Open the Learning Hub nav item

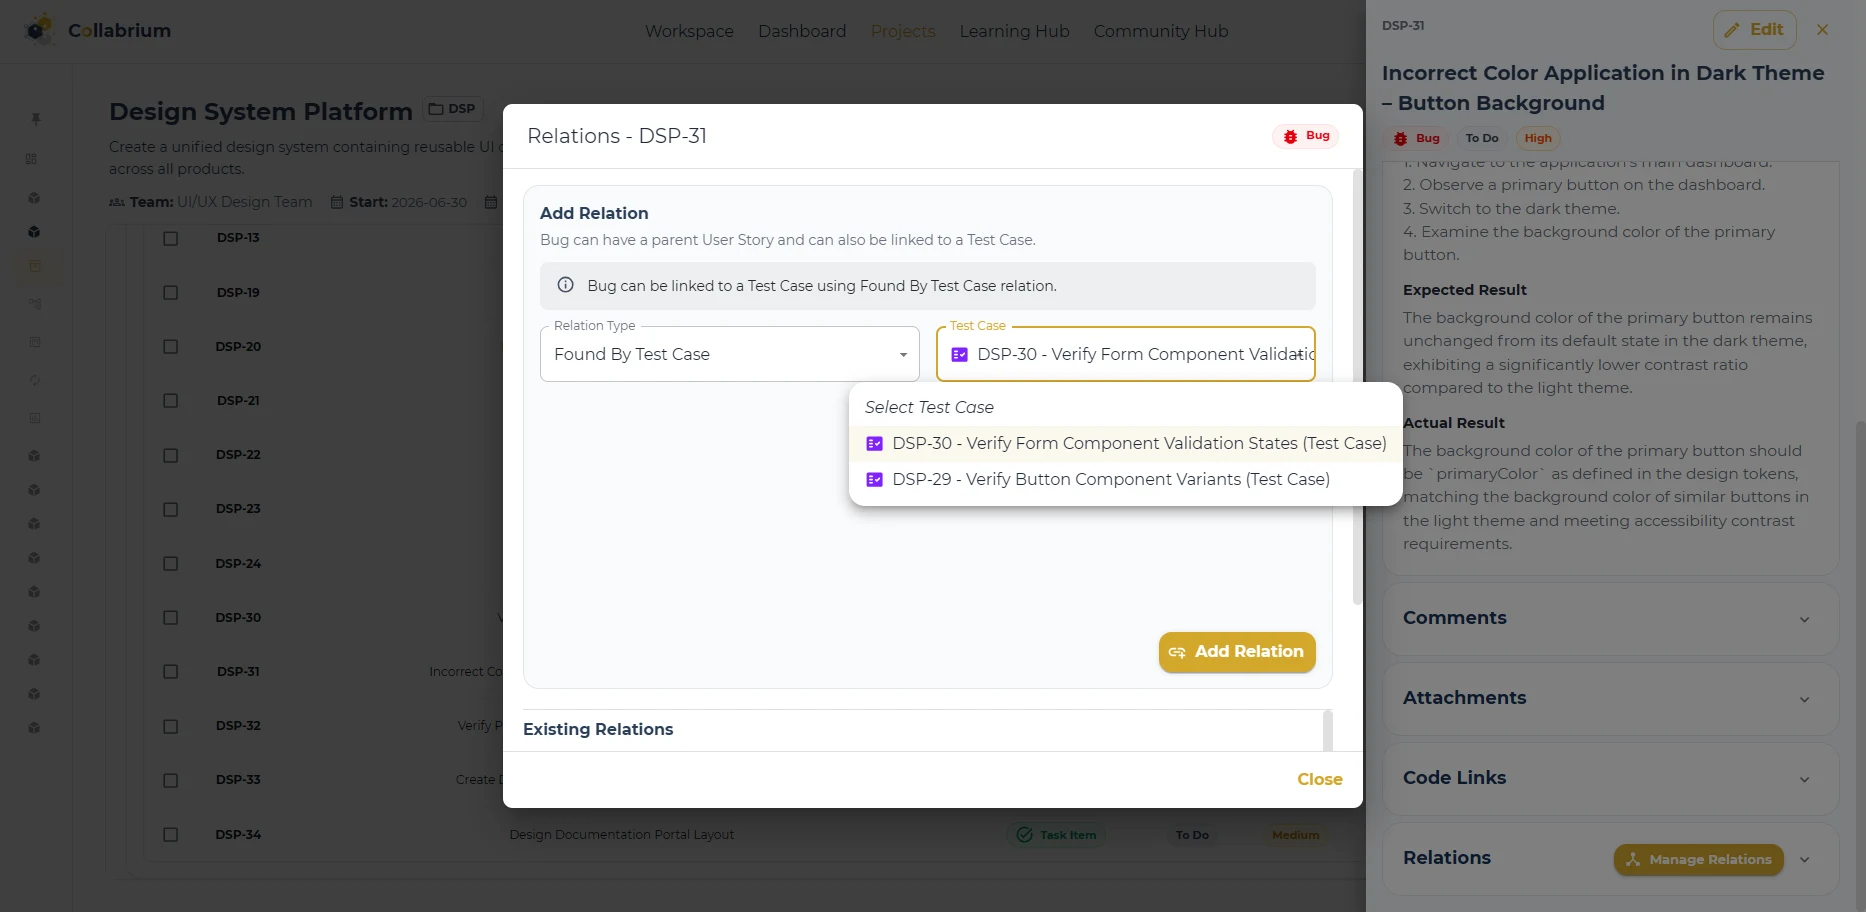(1014, 31)
